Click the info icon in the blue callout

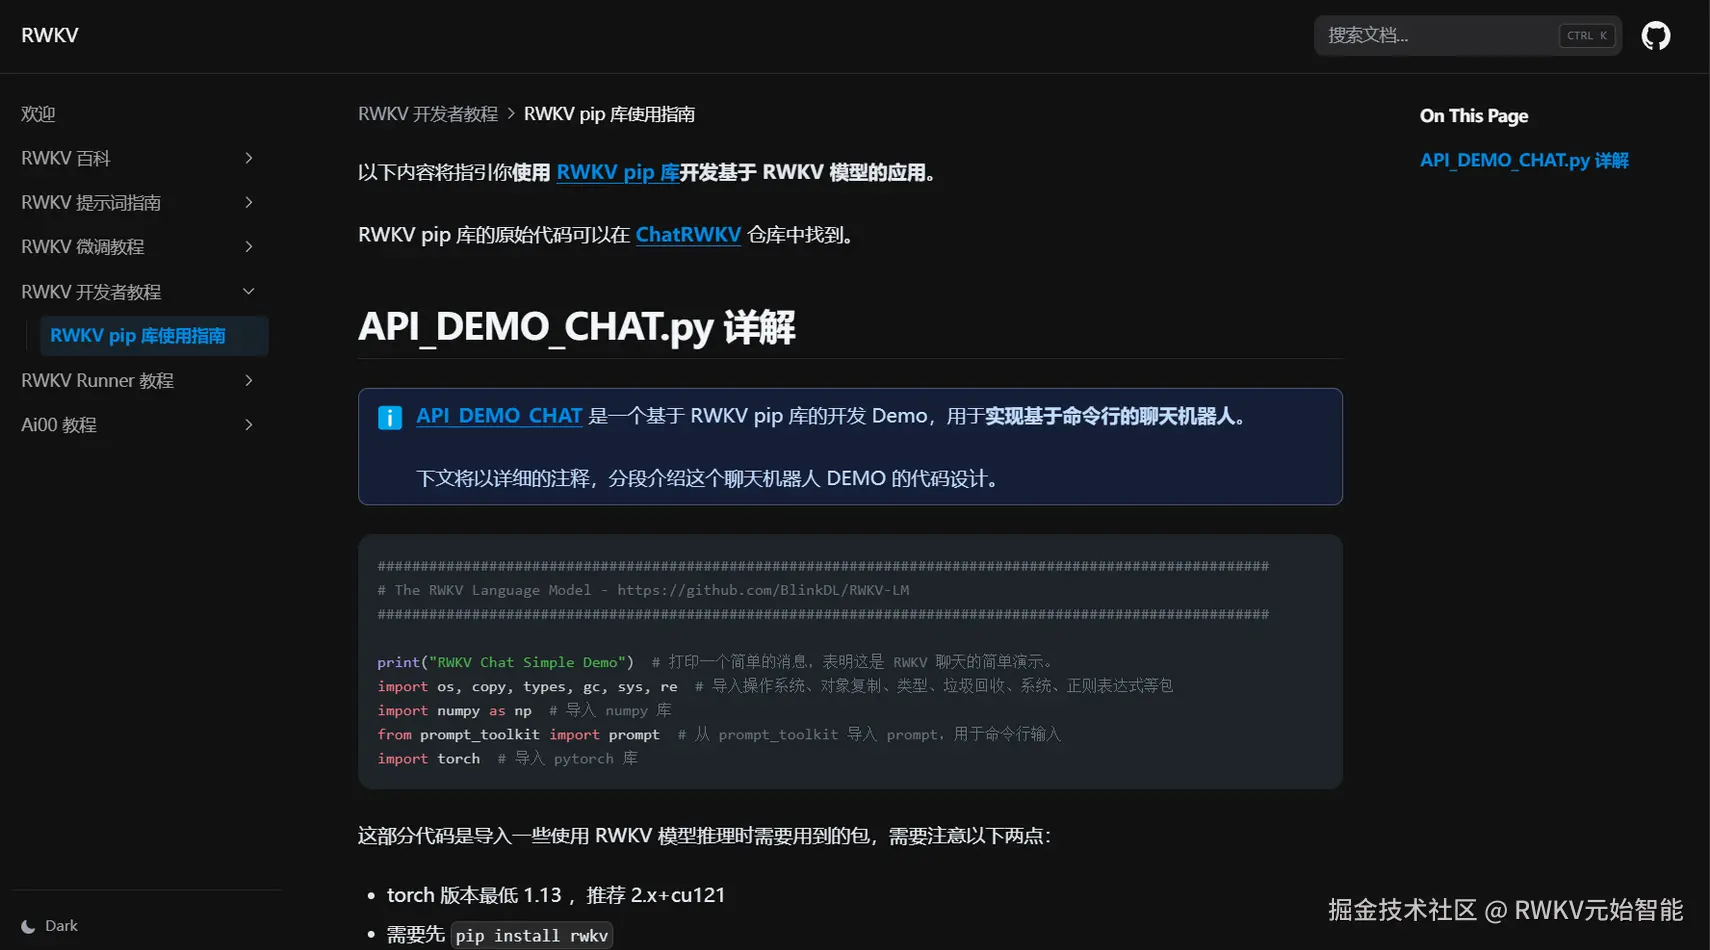(x=389, y=417)
